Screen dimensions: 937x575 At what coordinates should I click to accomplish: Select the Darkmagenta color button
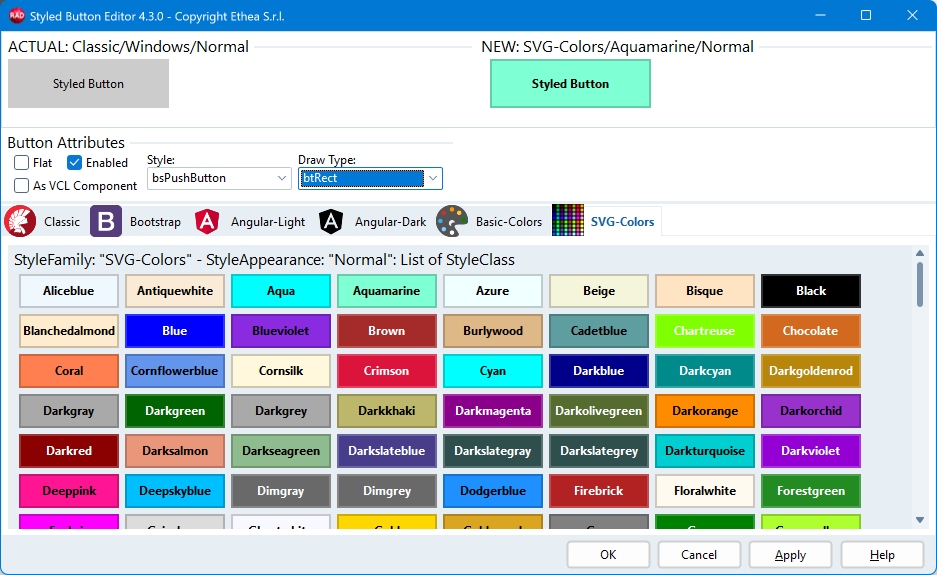pyautogui.click(x=493, y=411)
